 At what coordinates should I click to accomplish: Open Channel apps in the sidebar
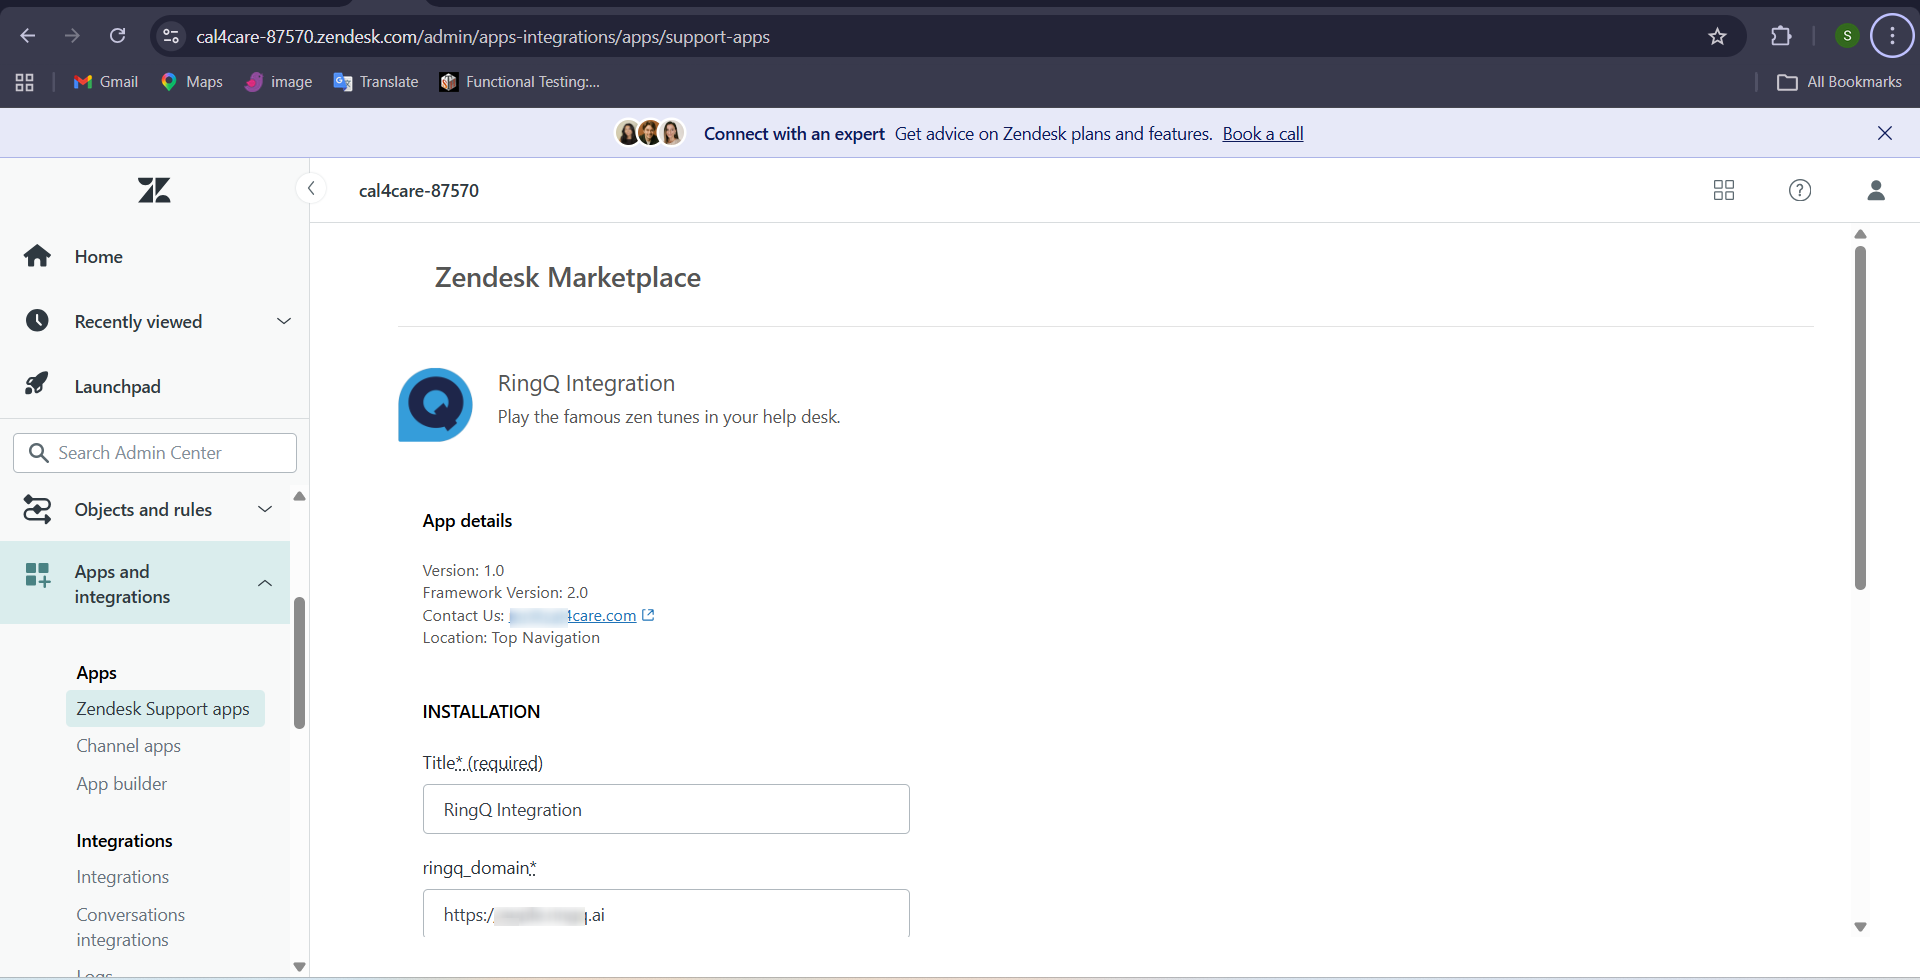128,746
